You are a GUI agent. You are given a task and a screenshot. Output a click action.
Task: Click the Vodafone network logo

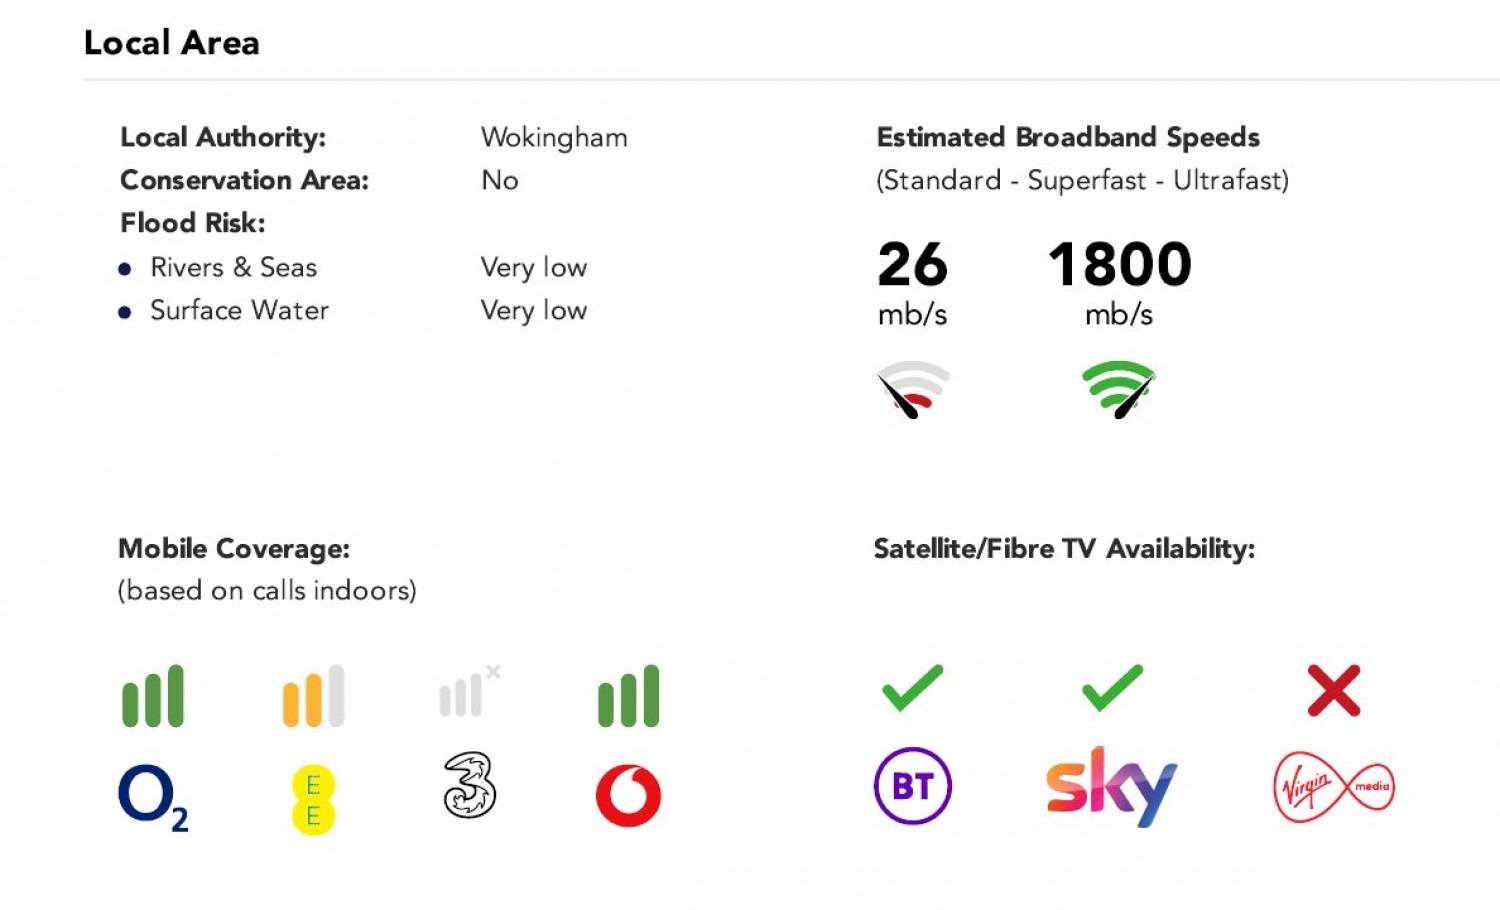(628, 796)
